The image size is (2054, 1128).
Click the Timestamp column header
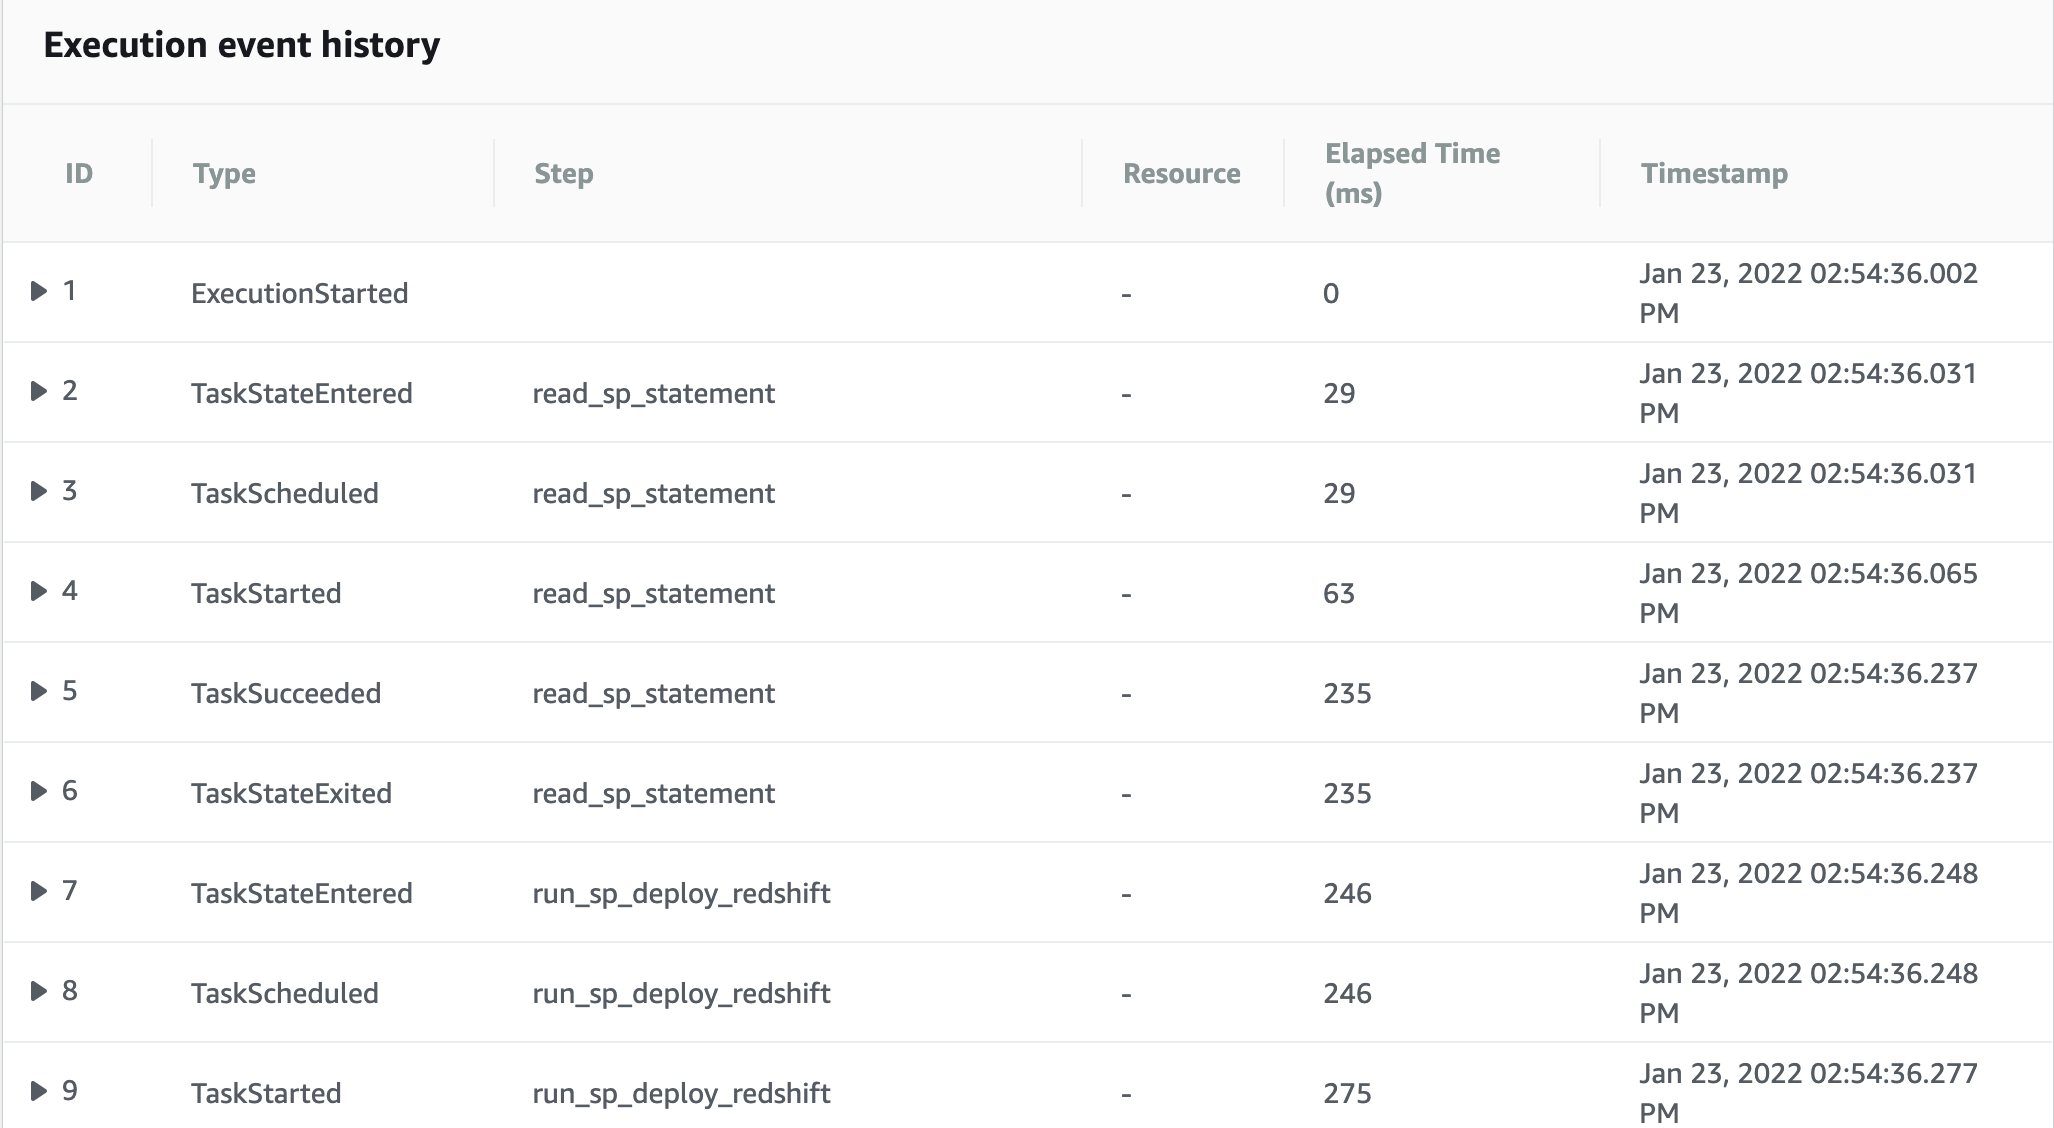[1713, 174]
